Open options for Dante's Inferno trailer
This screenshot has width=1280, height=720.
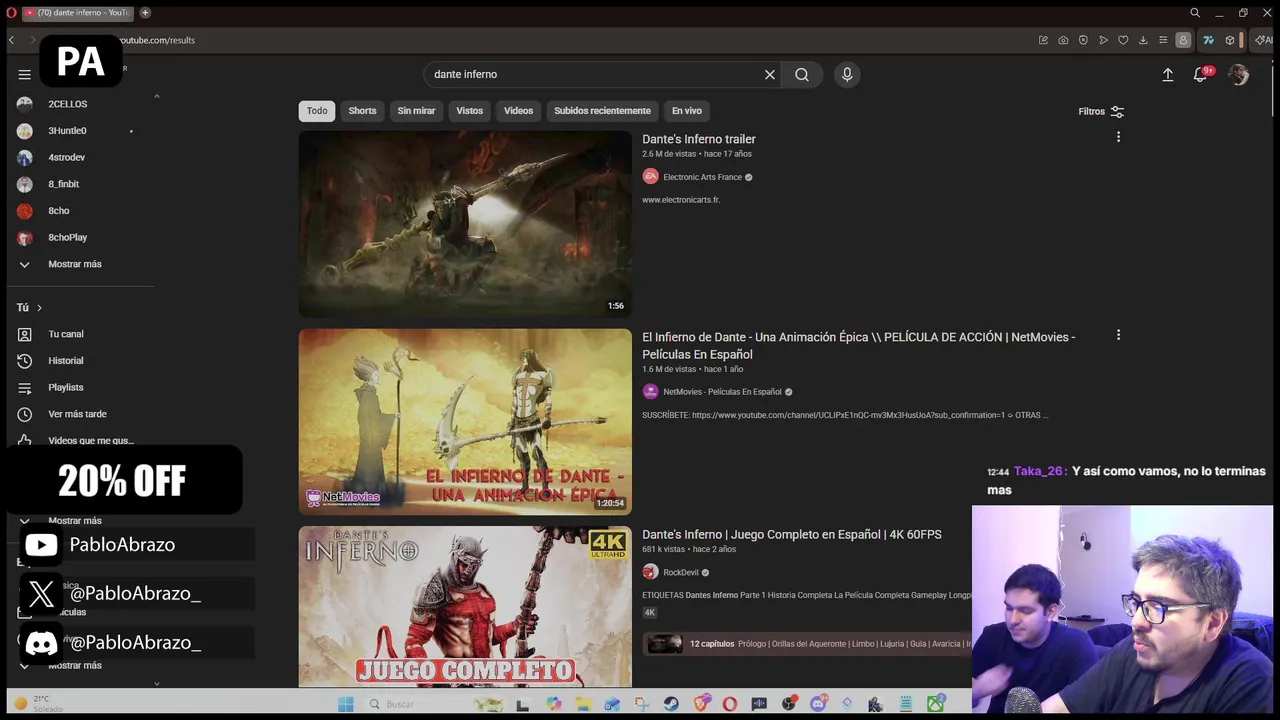tap(1118, 137)
